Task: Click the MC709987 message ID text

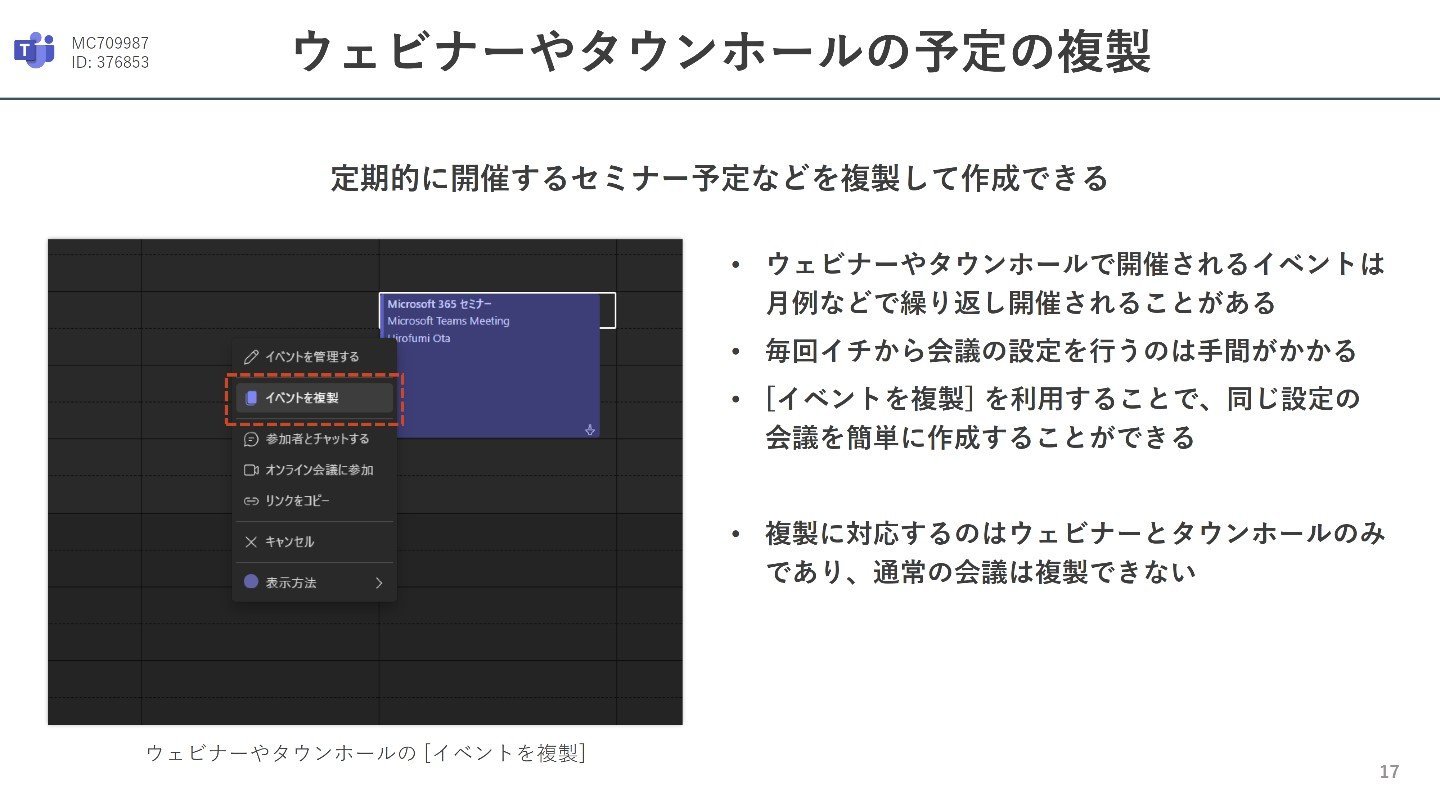Action: (x=110, y=43)
